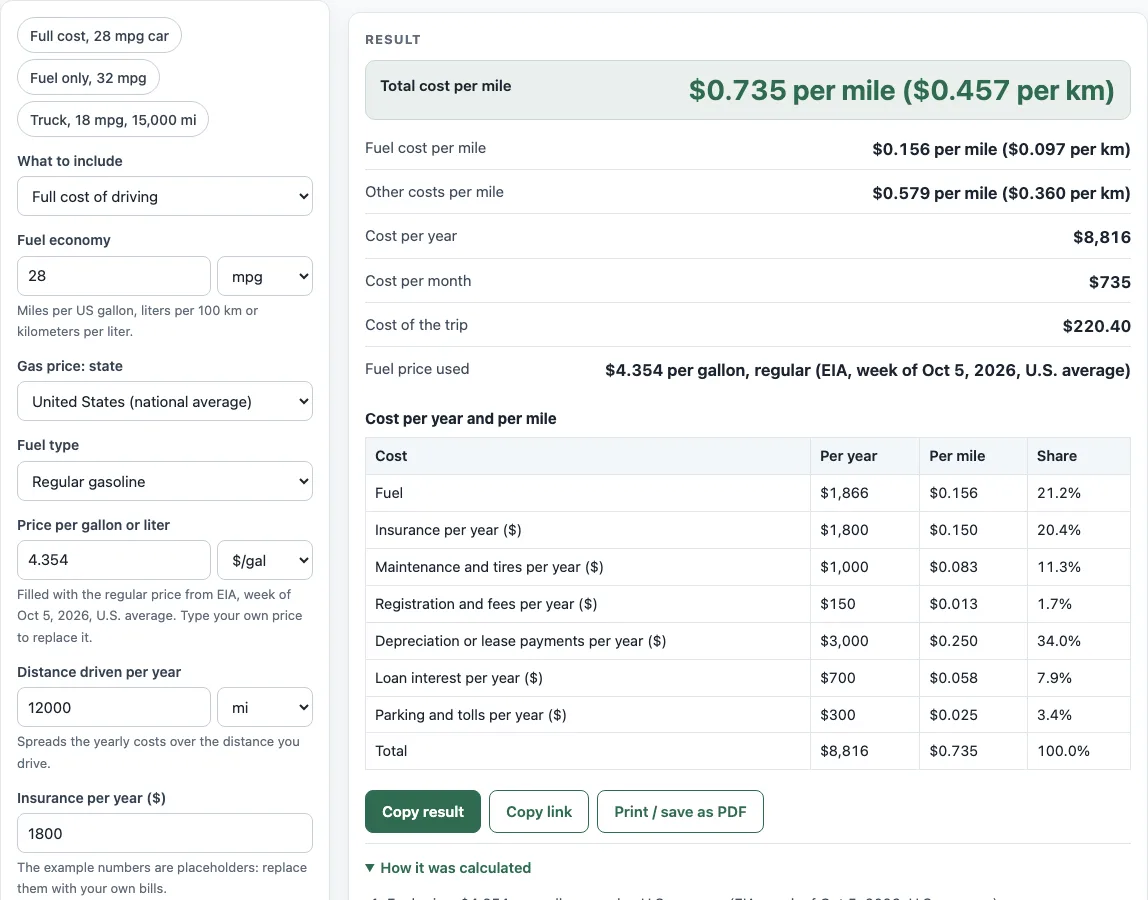The image size is (1148, 900).
Task: Click the Fuel price used value text
Action: click(868, 371)
